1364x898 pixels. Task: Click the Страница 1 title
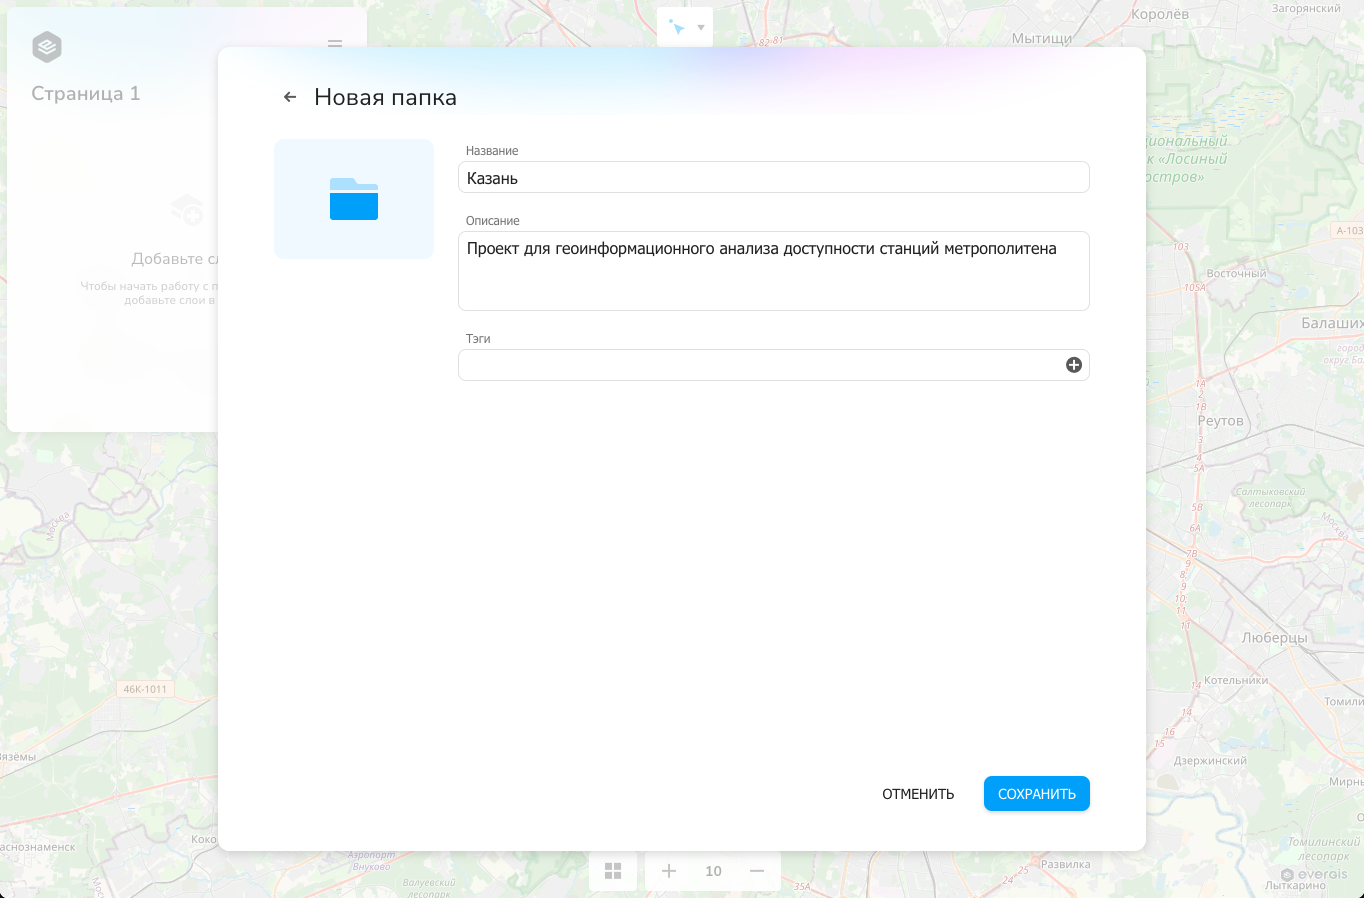[86, 93]
